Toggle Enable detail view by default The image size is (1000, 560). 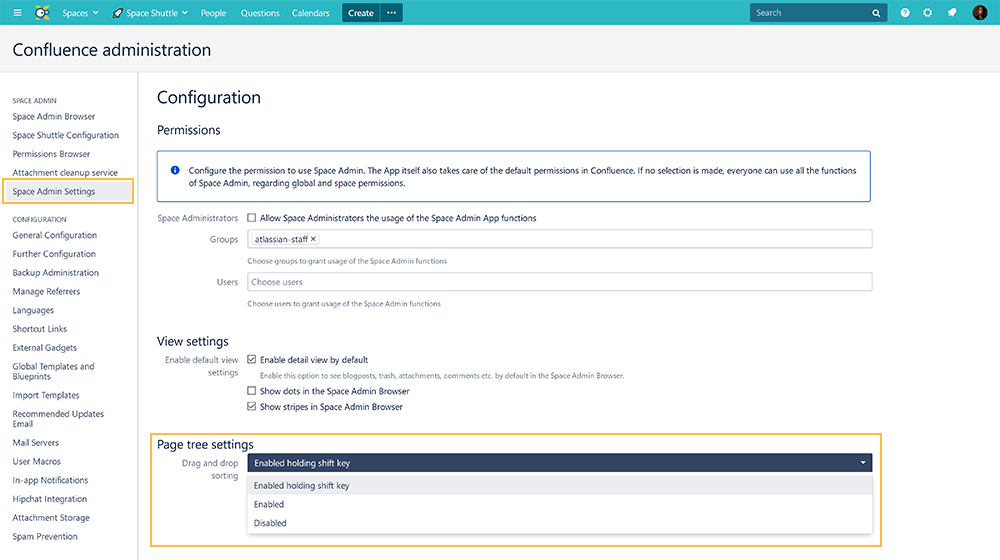[251, 360]
